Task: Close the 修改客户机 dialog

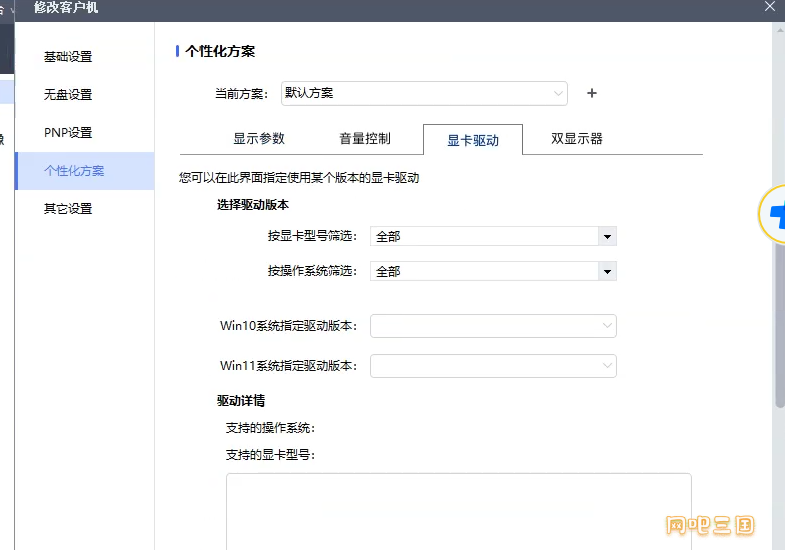Action: pos(769,7)
